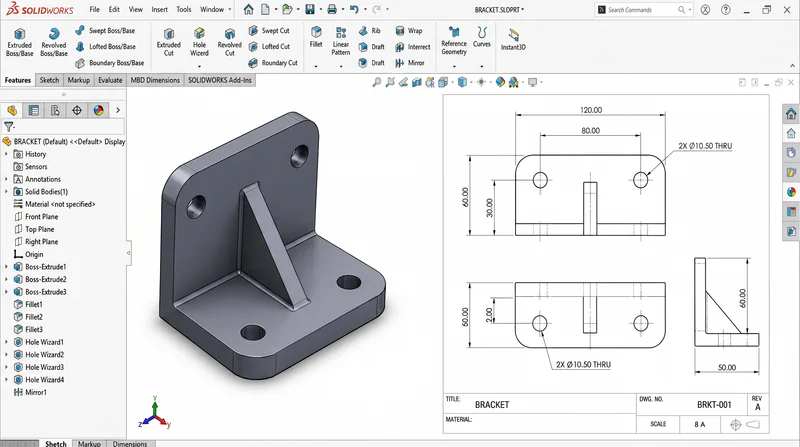Select the Boundary Cut tool
800x447 pixels.
coord(273,63)
